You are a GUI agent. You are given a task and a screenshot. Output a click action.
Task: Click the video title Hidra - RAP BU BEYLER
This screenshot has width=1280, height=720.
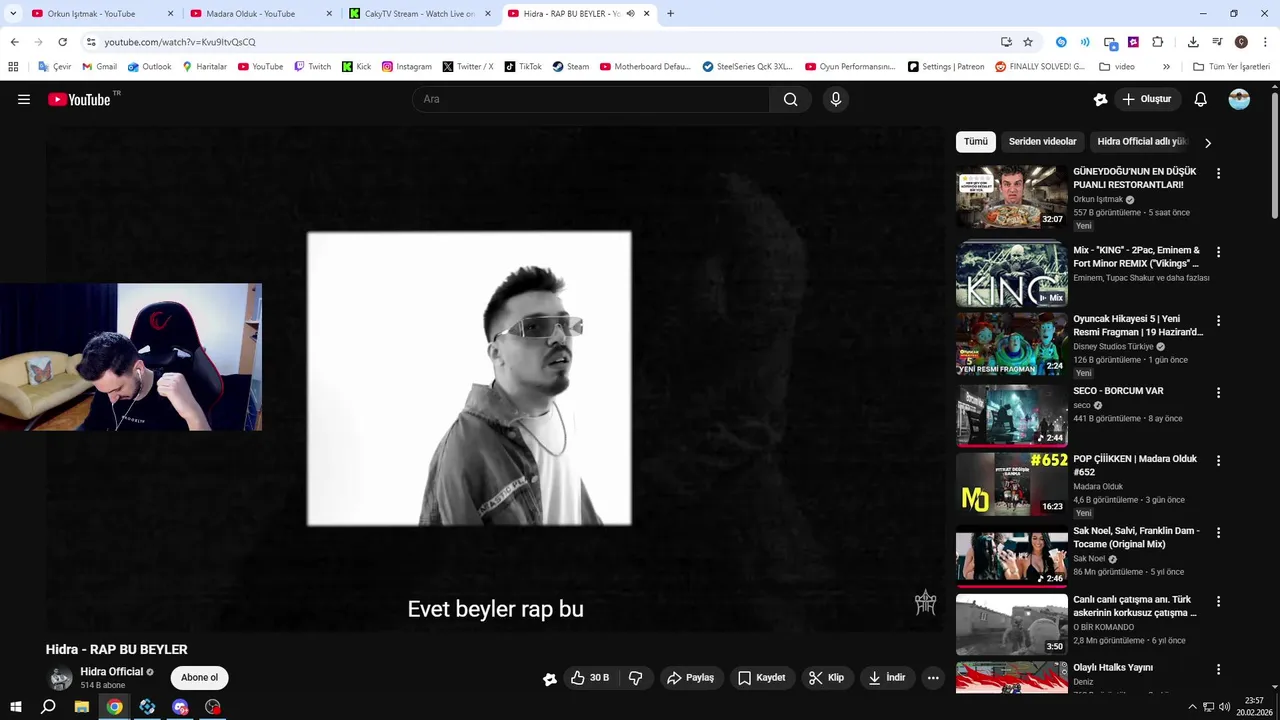coord(116,649)
